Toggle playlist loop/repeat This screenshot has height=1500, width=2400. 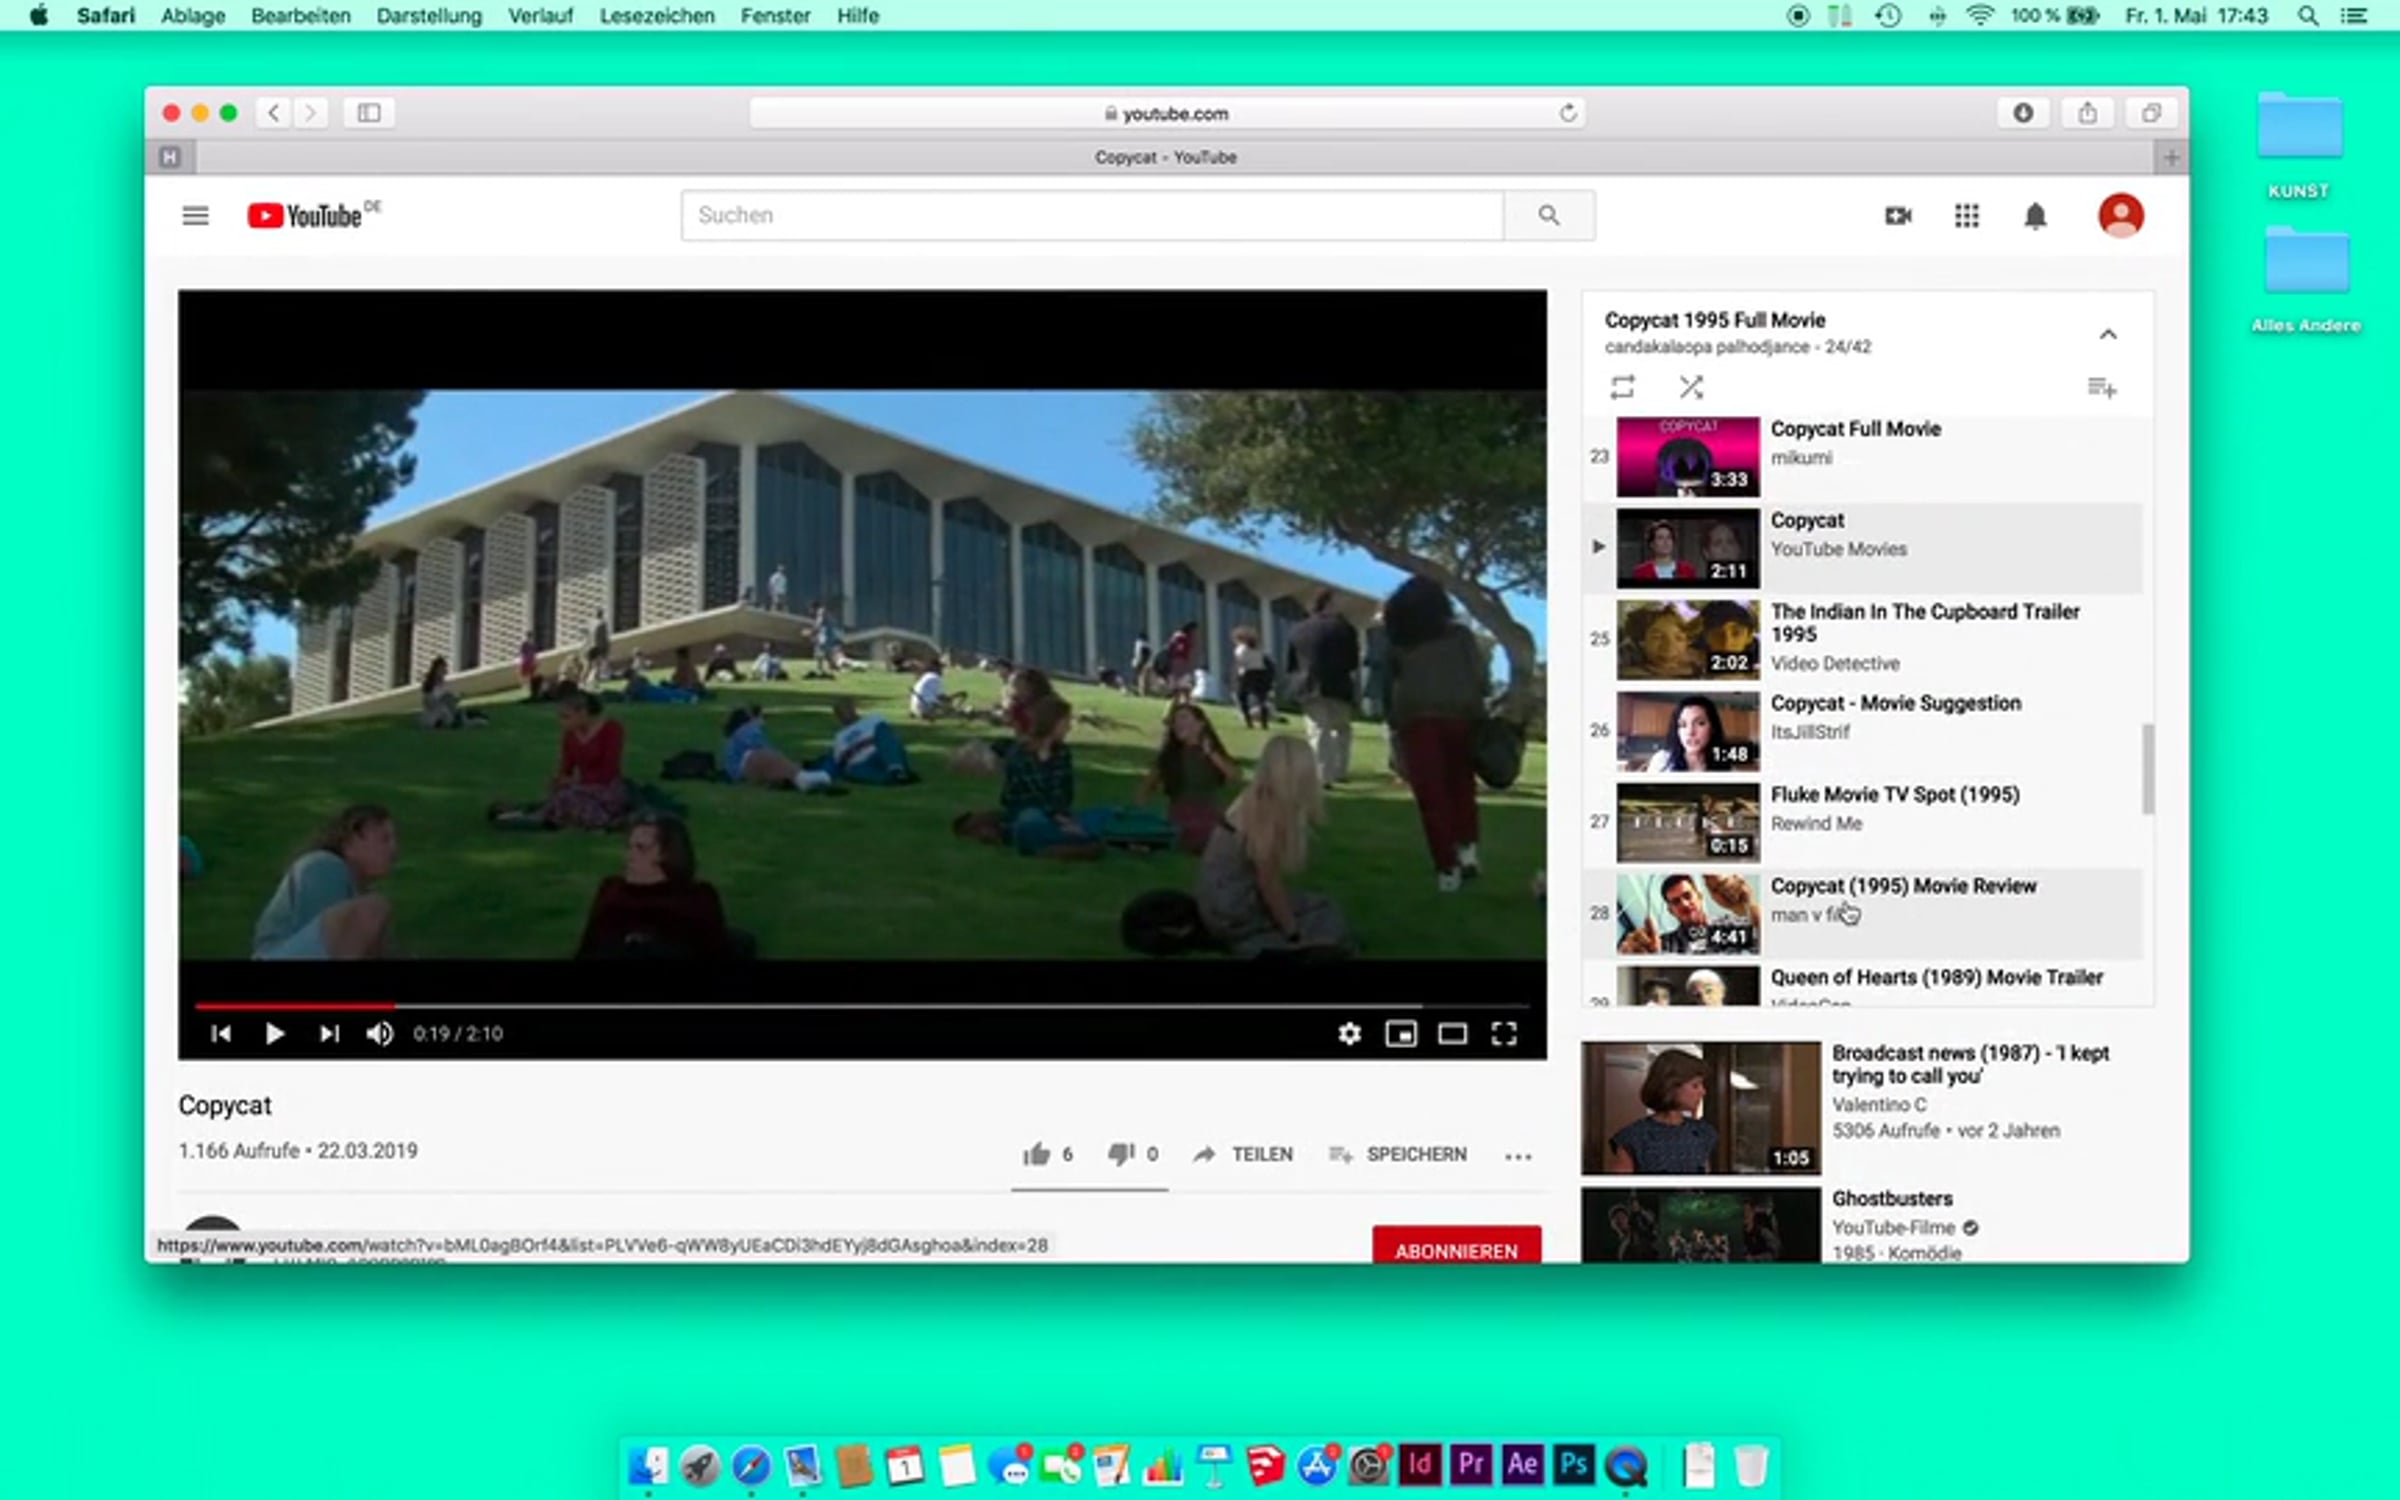(1622, 387)
